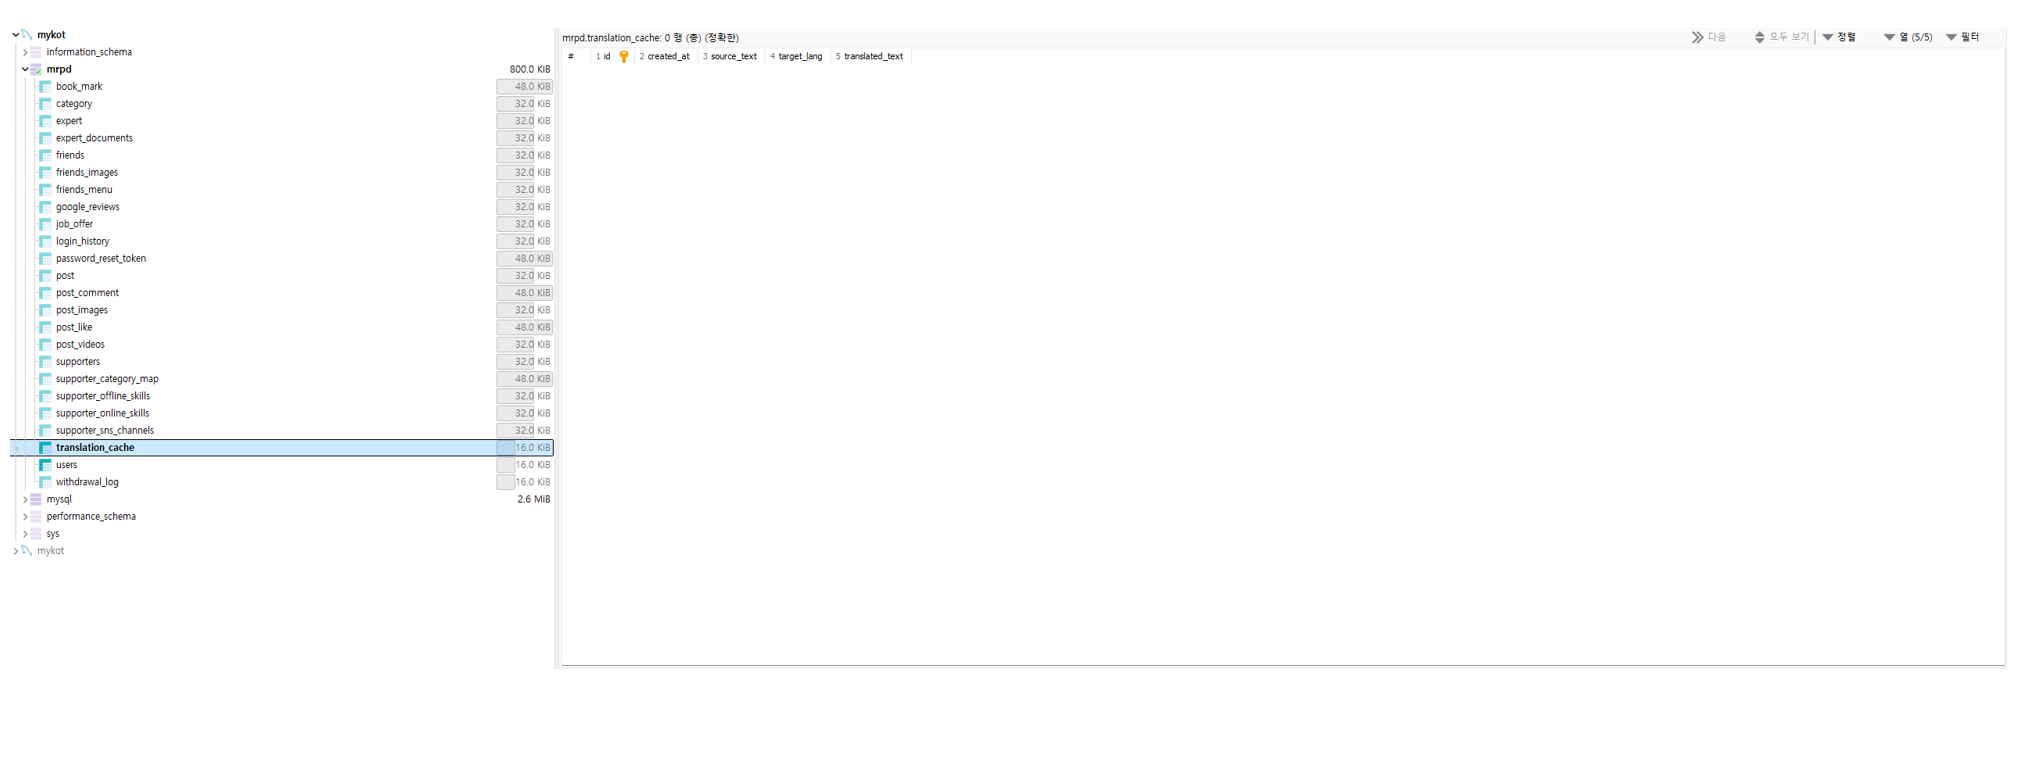Select the withdrawal_log table
Viewport: 2018px width, 773px height.
(x=87, y=482)
